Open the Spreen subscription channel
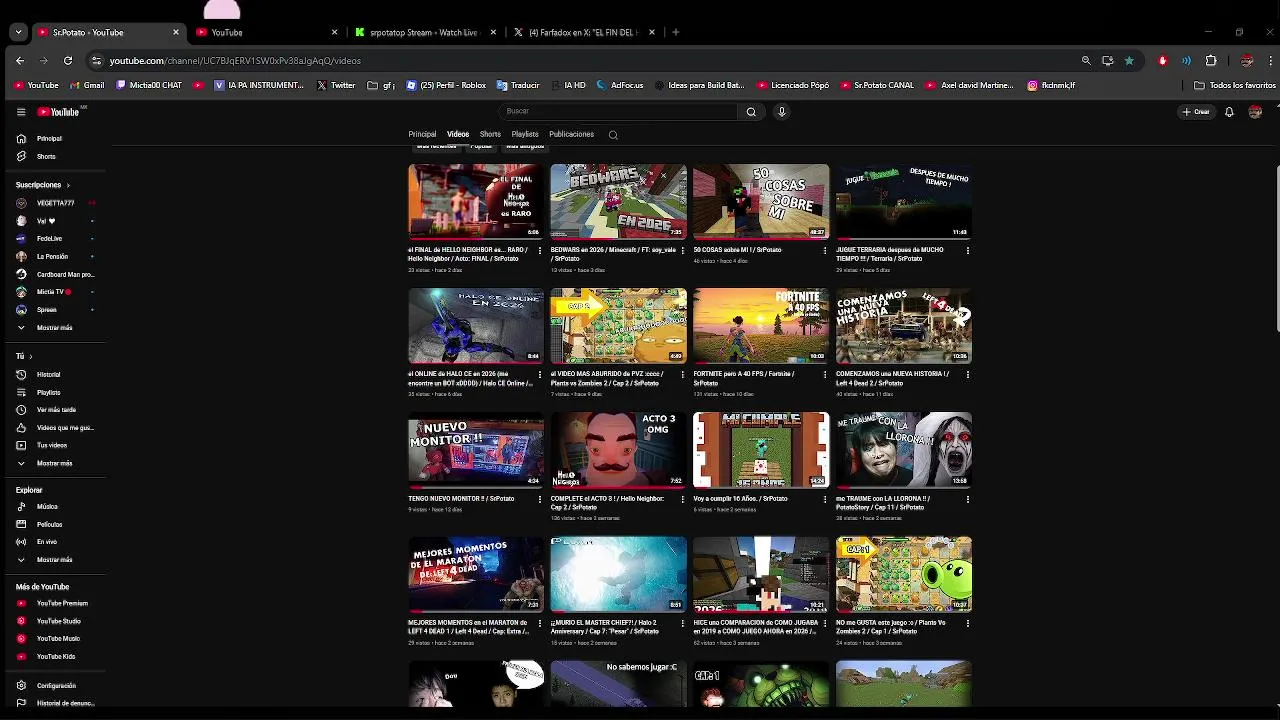 (46, 310)
